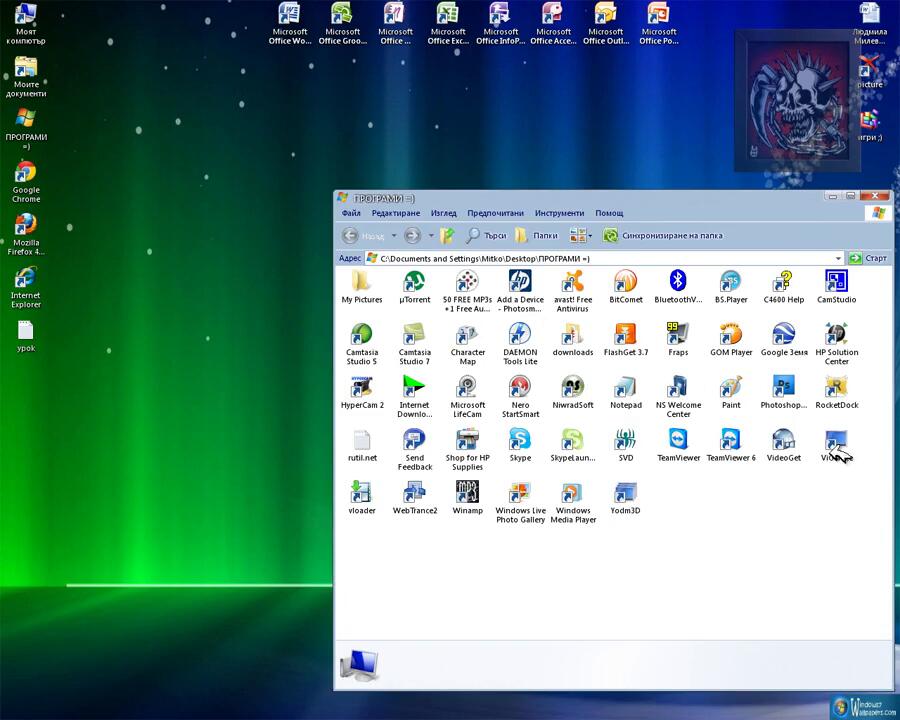The height and width of the screenshot is (720, 900).
Task: Click inside the address path field
Action: 600,258
